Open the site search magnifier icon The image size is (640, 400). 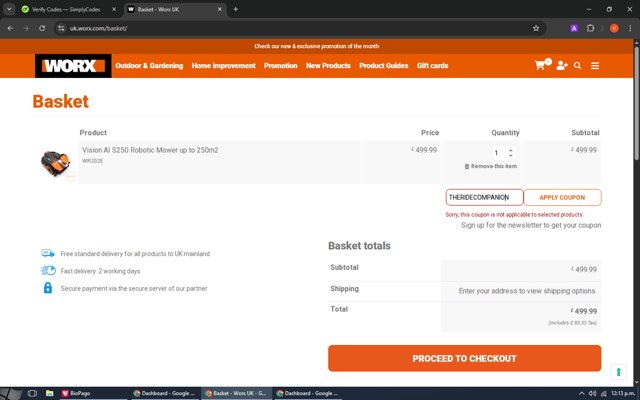pos(577,65)
